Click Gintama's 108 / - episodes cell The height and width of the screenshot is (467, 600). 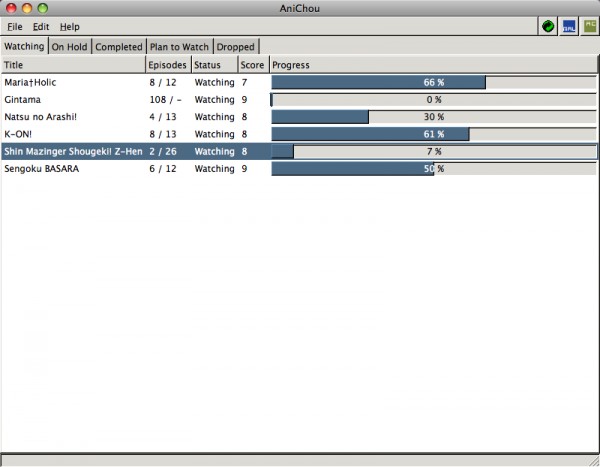click(x=165, y=100)
